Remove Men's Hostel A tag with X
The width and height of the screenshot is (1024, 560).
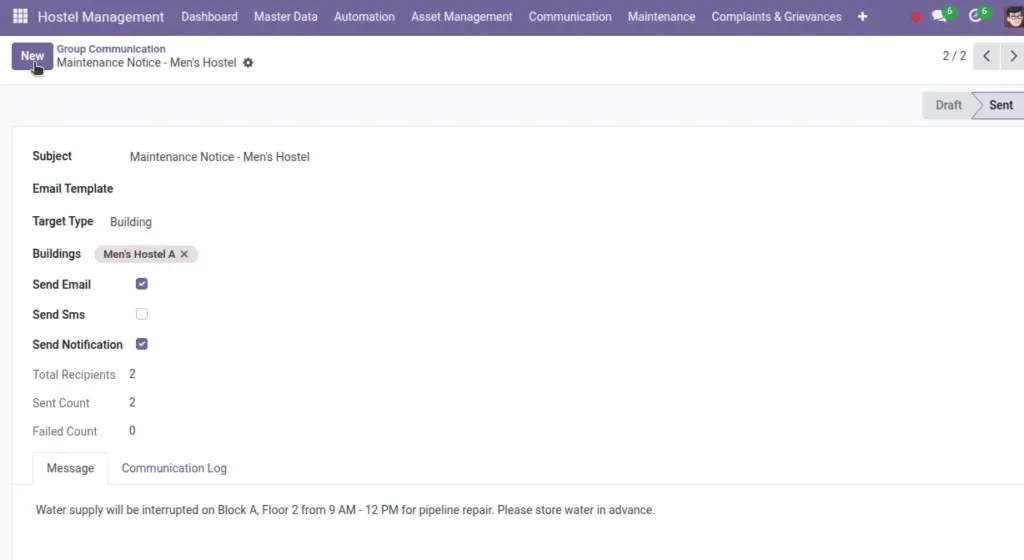click(x=184, y=254)
